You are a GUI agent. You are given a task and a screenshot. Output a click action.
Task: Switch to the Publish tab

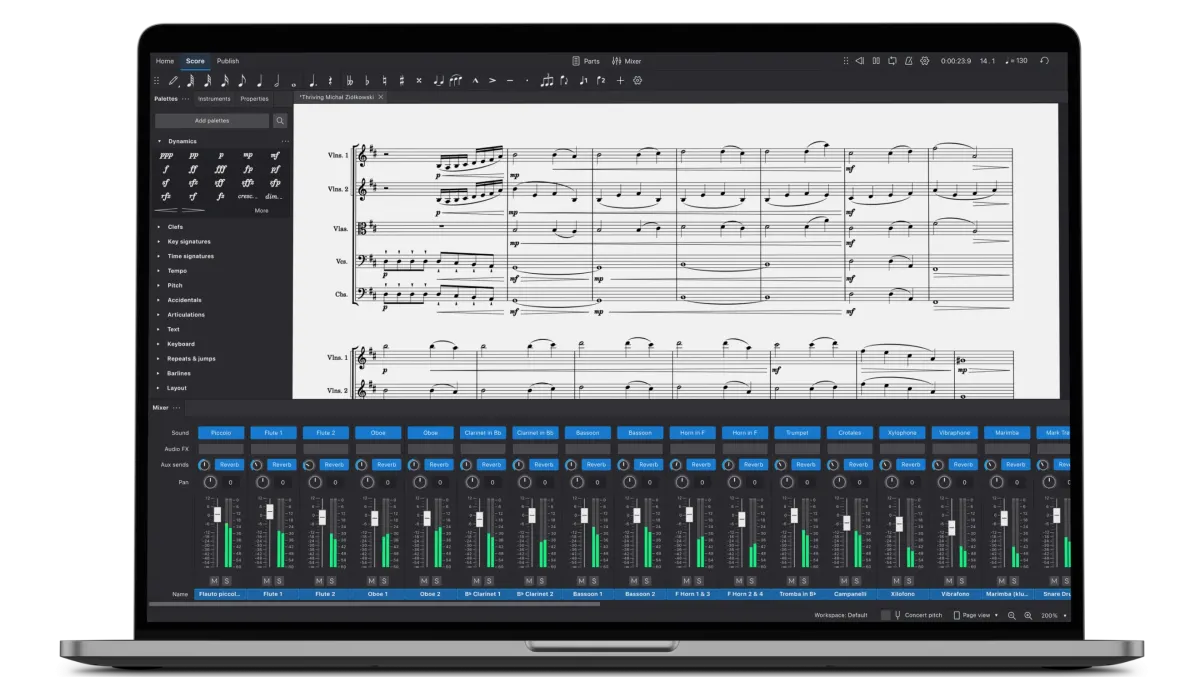point(228,61)
